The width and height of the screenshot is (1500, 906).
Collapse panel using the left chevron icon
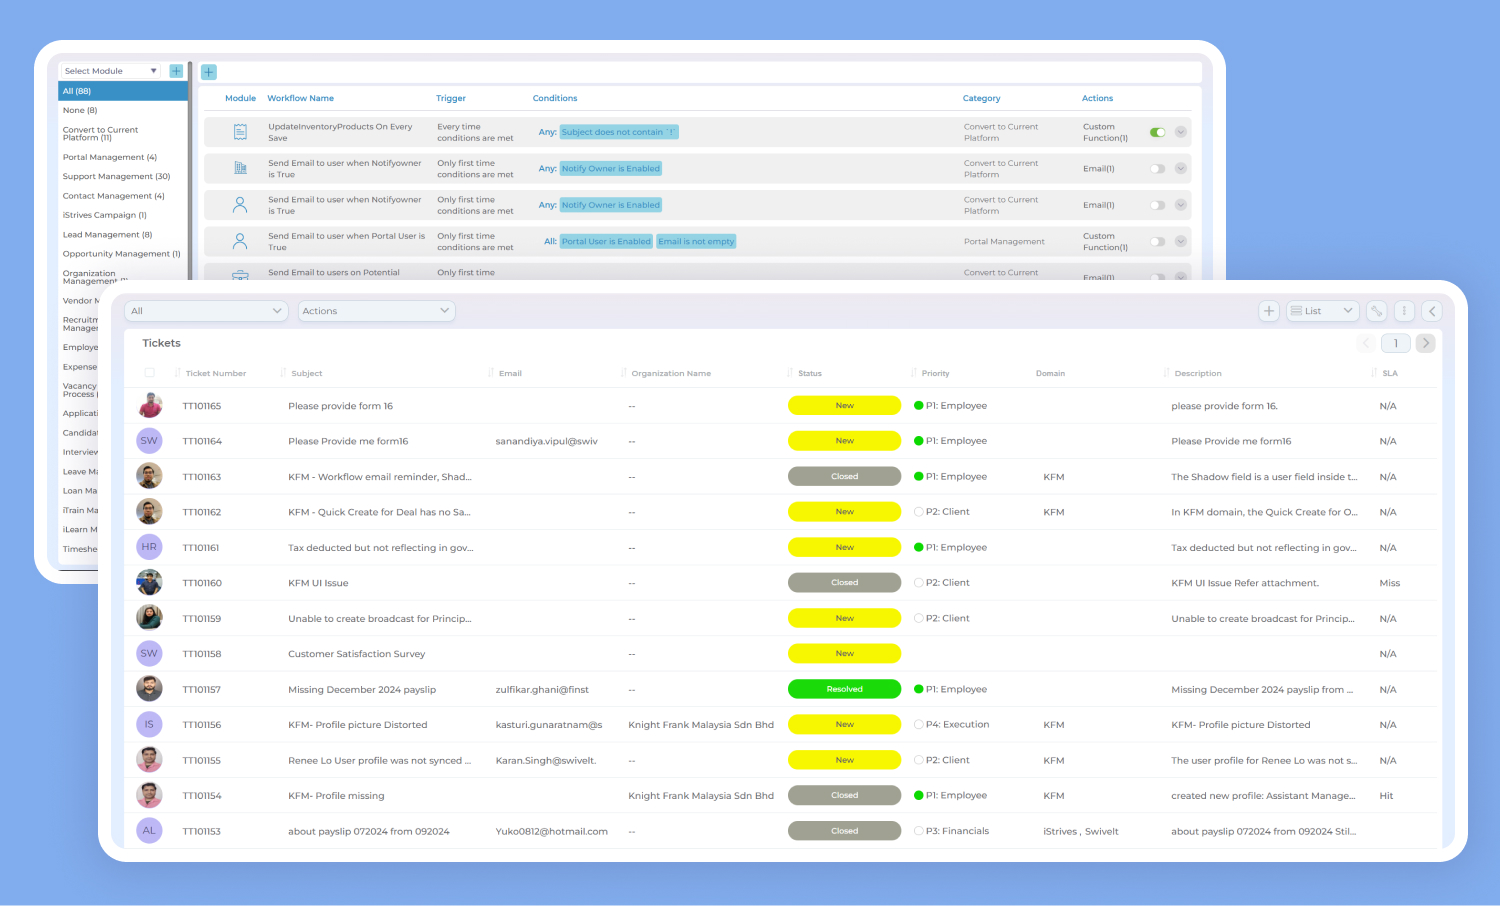click(x=1432, y=311)
